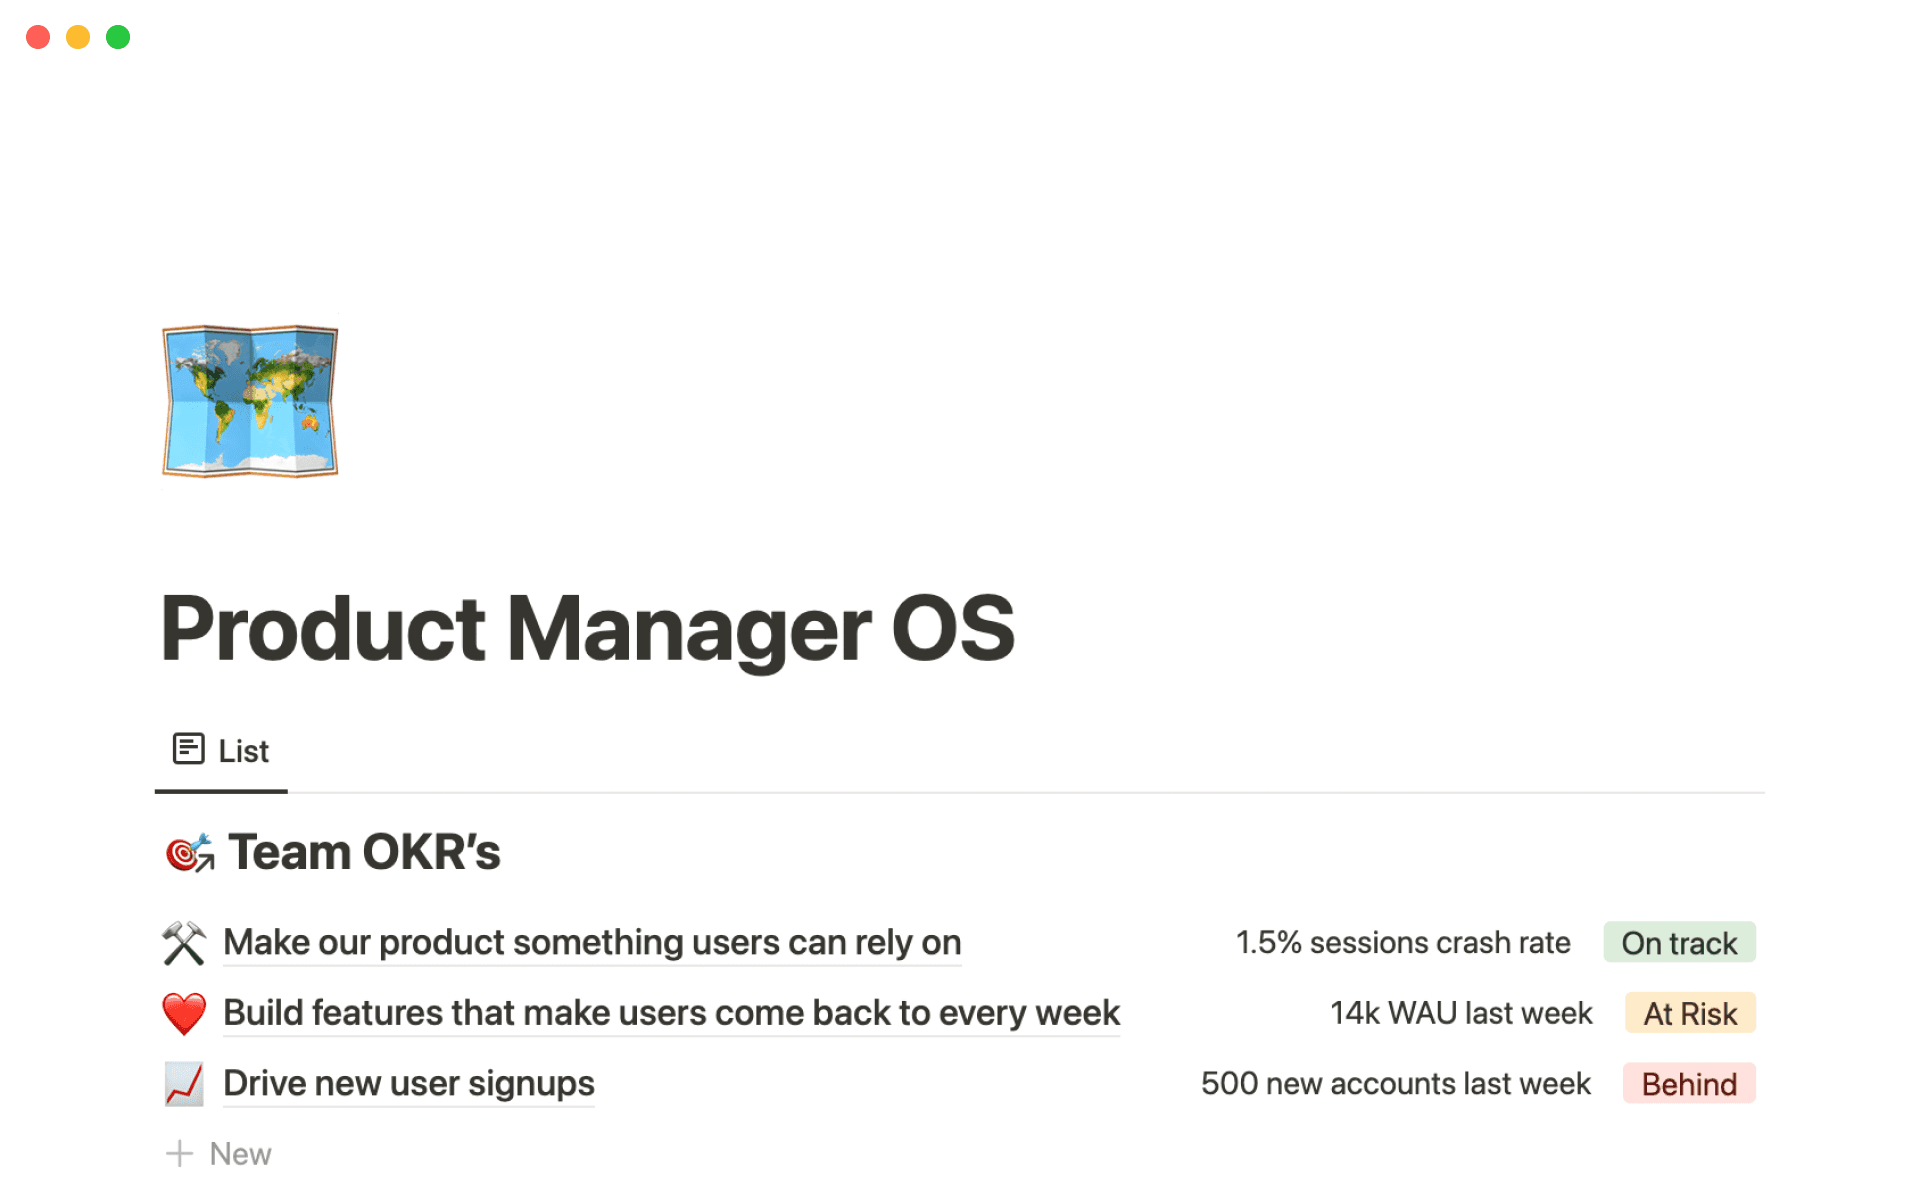This screenshot has width=1920, height=1200.
Task: Click New to add an OKR
Action: tap(241, 1153)
